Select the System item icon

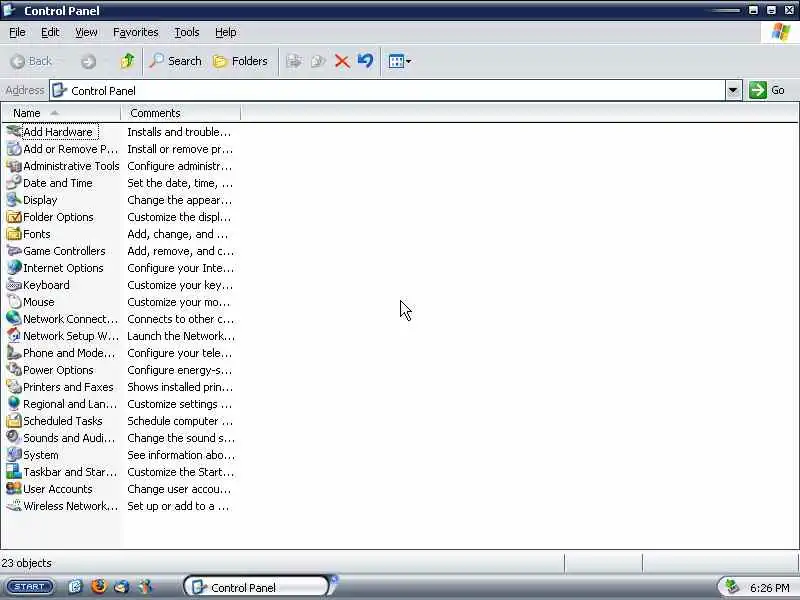point(14,455)
